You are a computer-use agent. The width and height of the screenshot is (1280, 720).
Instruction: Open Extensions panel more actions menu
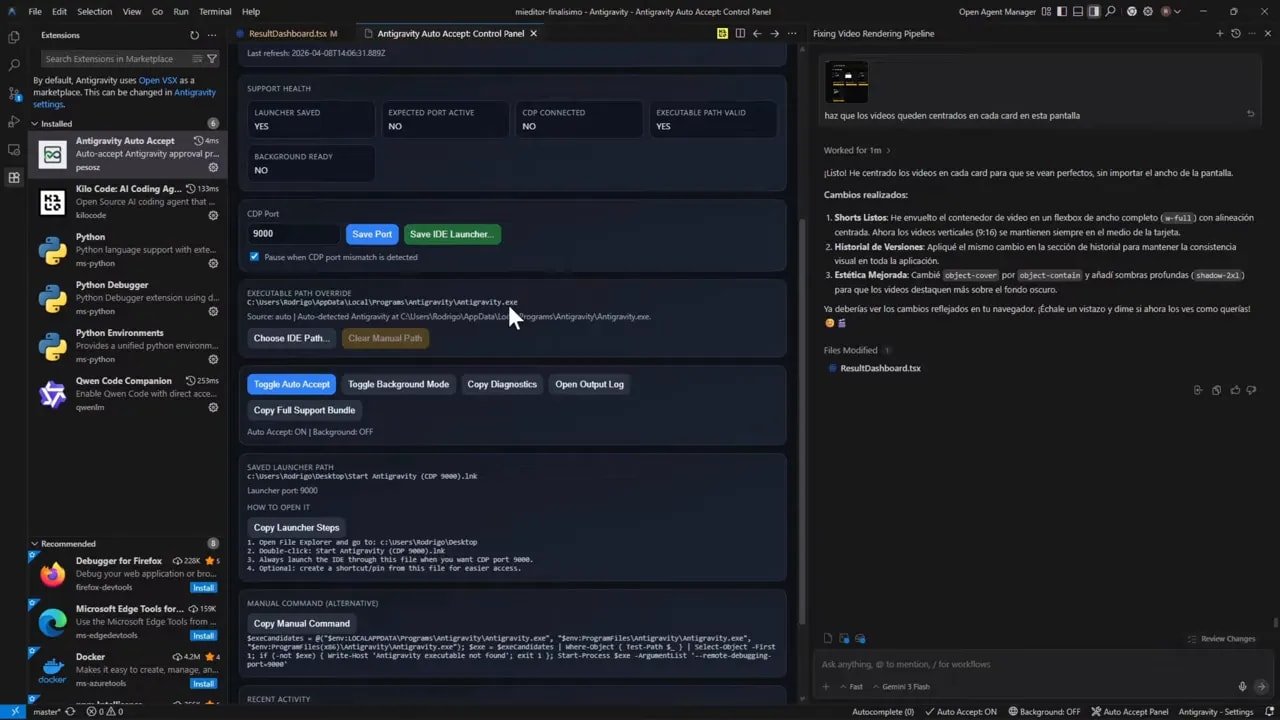tap(212, 35)
